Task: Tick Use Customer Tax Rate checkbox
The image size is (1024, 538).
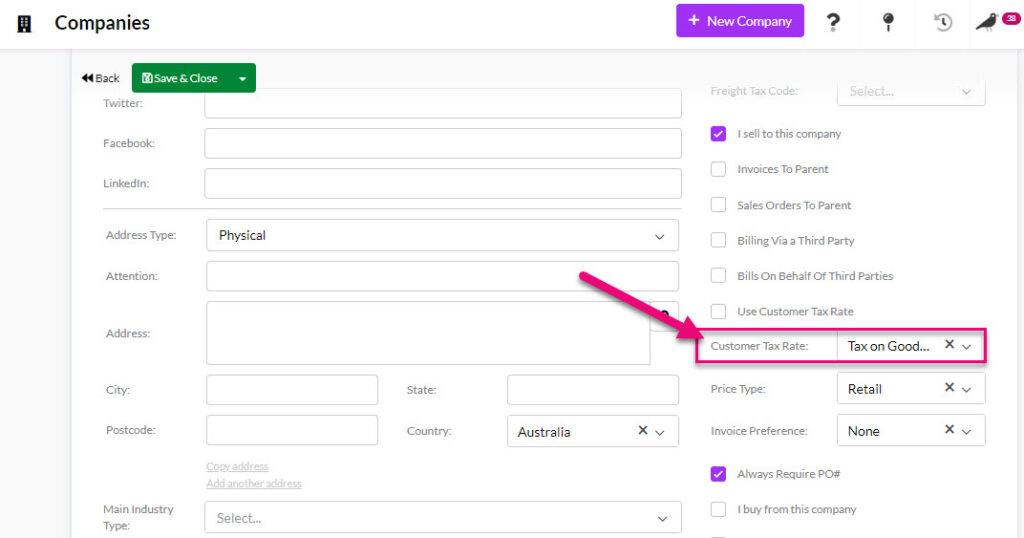Action: tap(718, 311)
